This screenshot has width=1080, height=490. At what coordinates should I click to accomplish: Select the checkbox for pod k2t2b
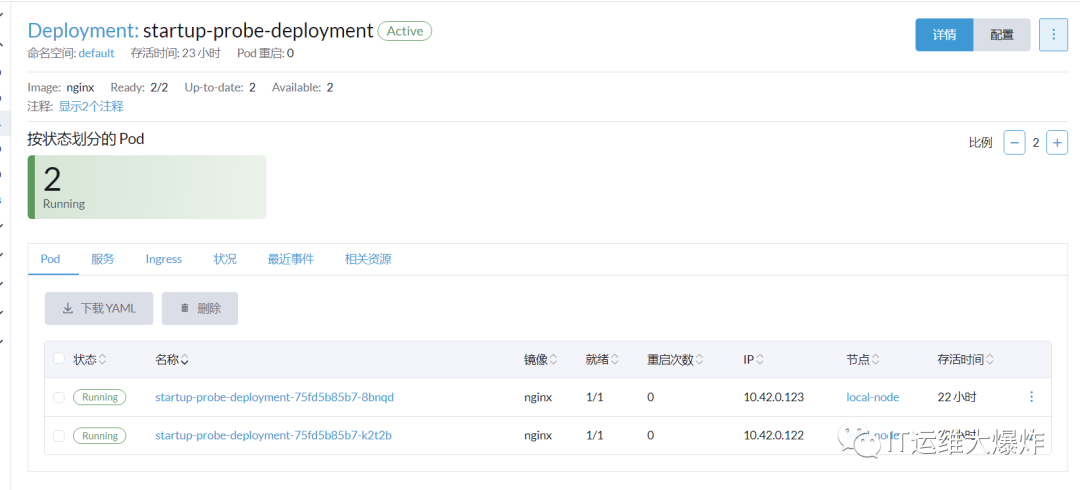point(59,436)
